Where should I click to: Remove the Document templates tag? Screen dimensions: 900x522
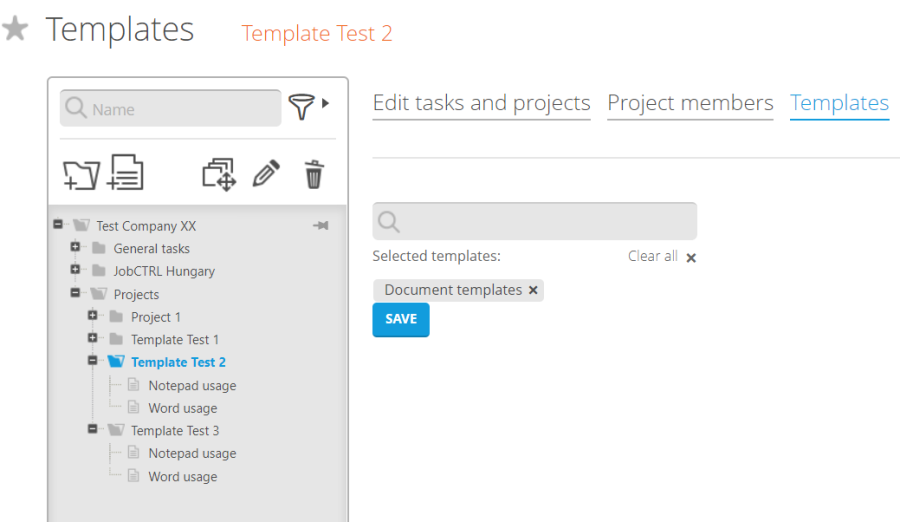click(x=533, y=290)
